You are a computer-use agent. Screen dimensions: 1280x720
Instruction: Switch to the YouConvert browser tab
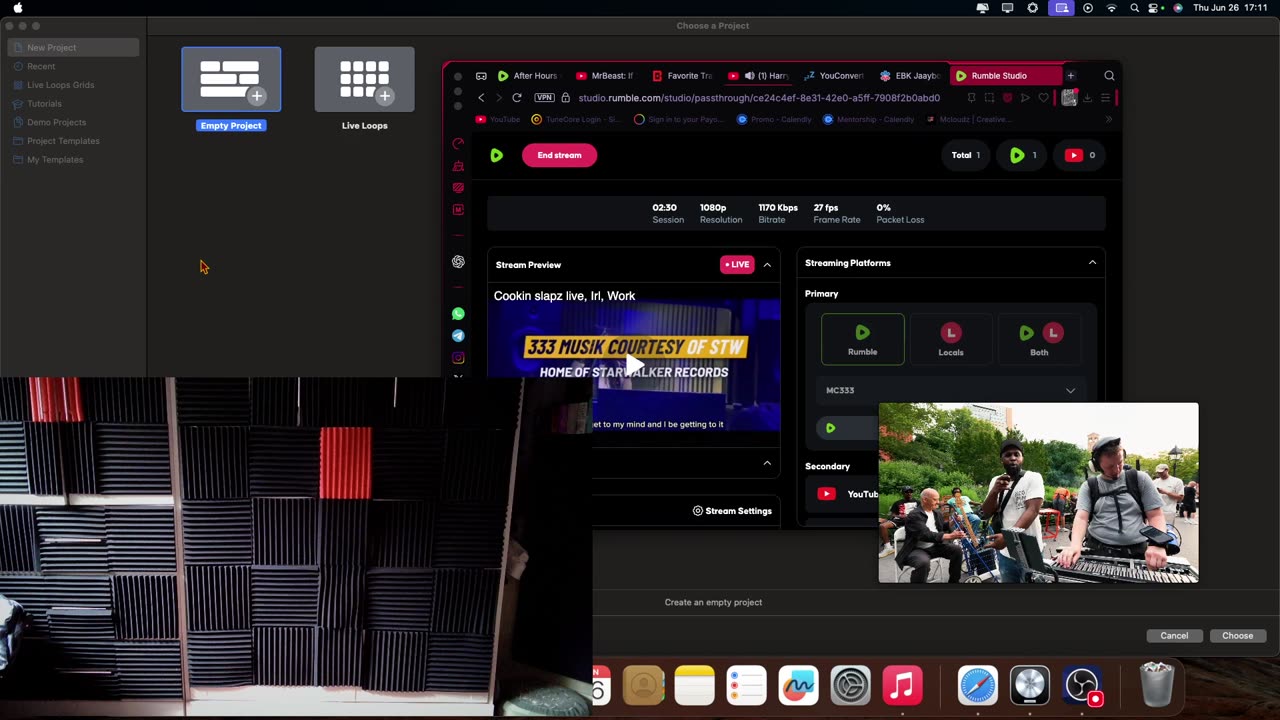(835, 76)
